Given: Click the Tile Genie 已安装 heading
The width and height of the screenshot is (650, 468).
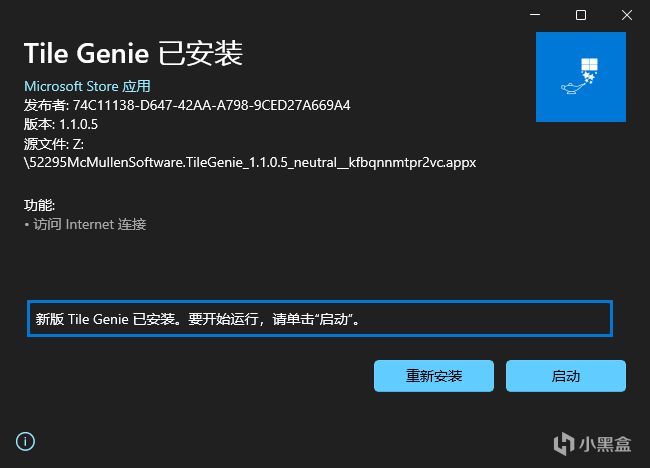Looking at the screenshot, I should click(133, 54).
